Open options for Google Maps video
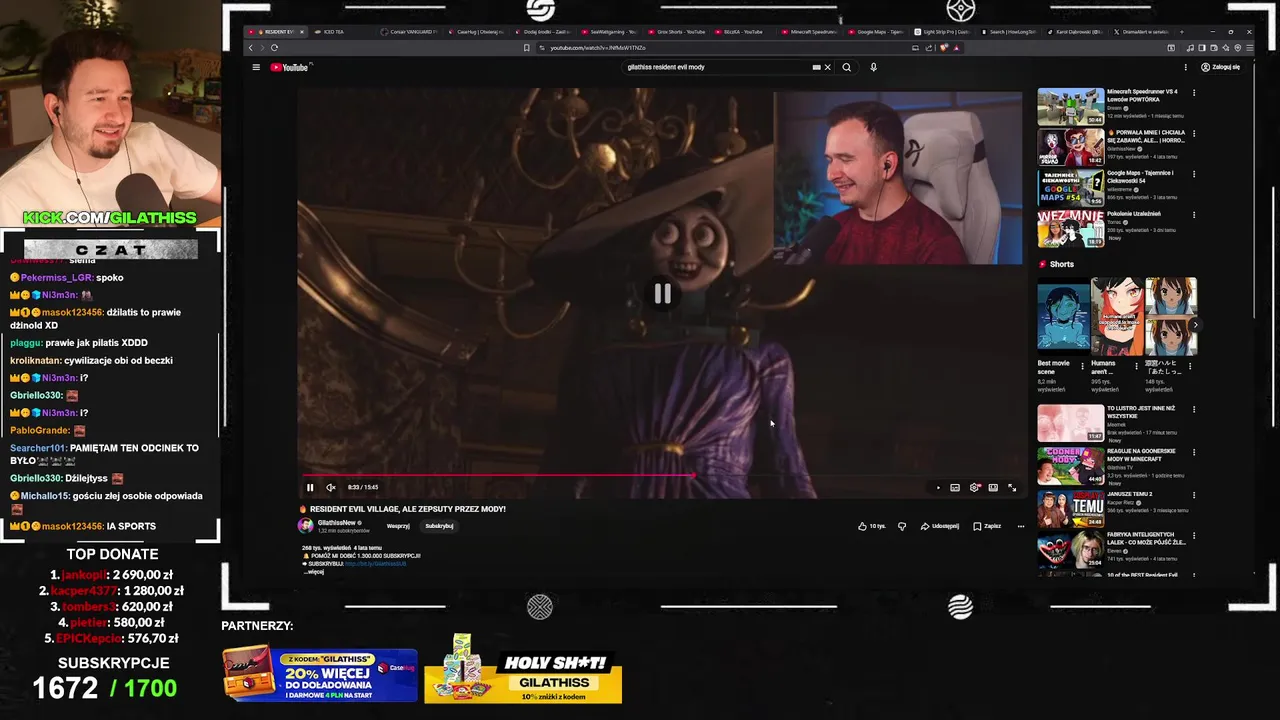This screenshot has width=1280, height=720. point(1193,174)
